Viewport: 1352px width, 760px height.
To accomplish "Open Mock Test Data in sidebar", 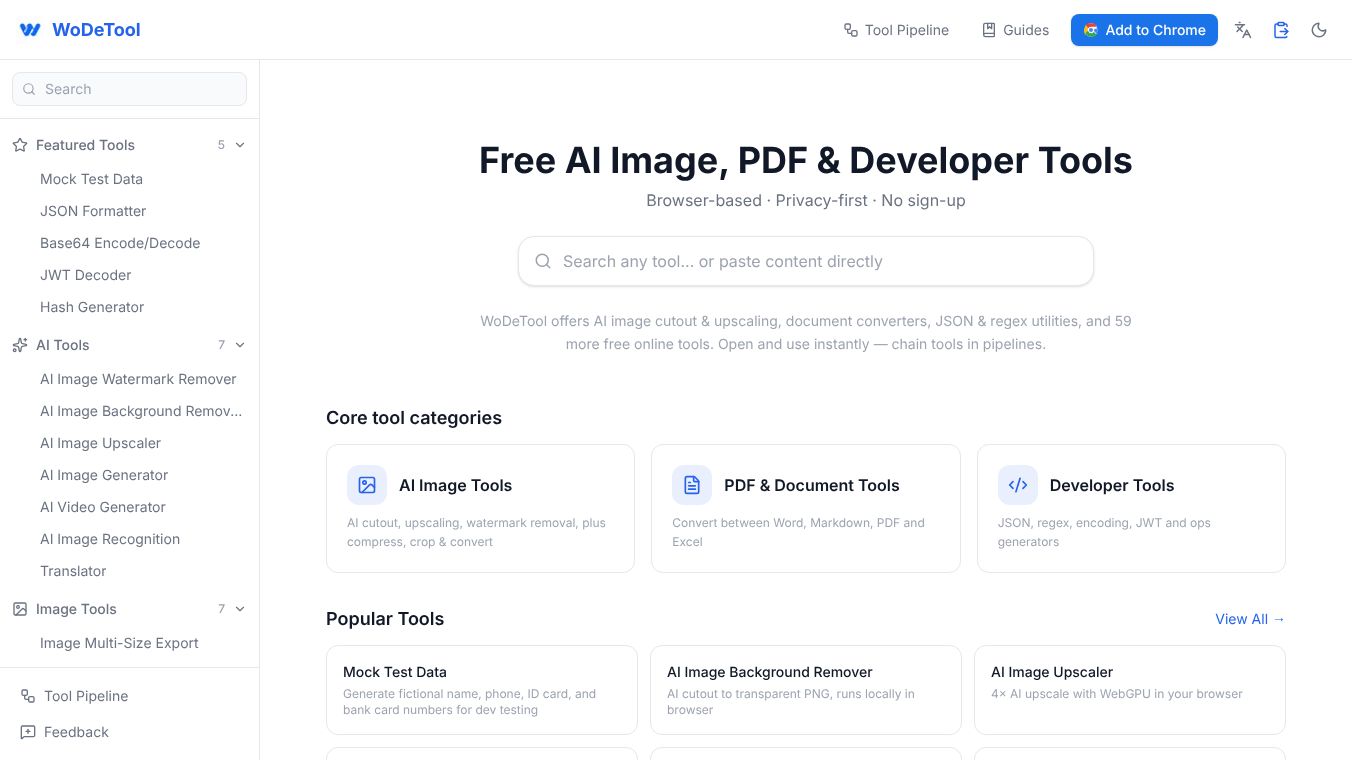I will 91,179.
